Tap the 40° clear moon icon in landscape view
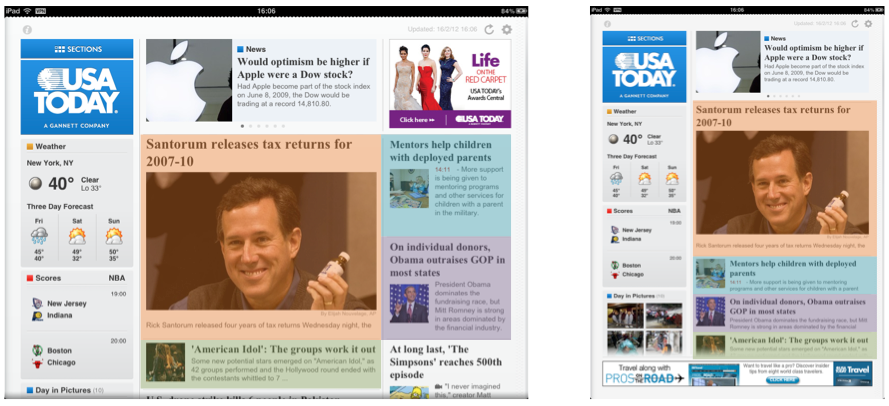The width and height of the screenshot is (889, 406). (35, 183)
